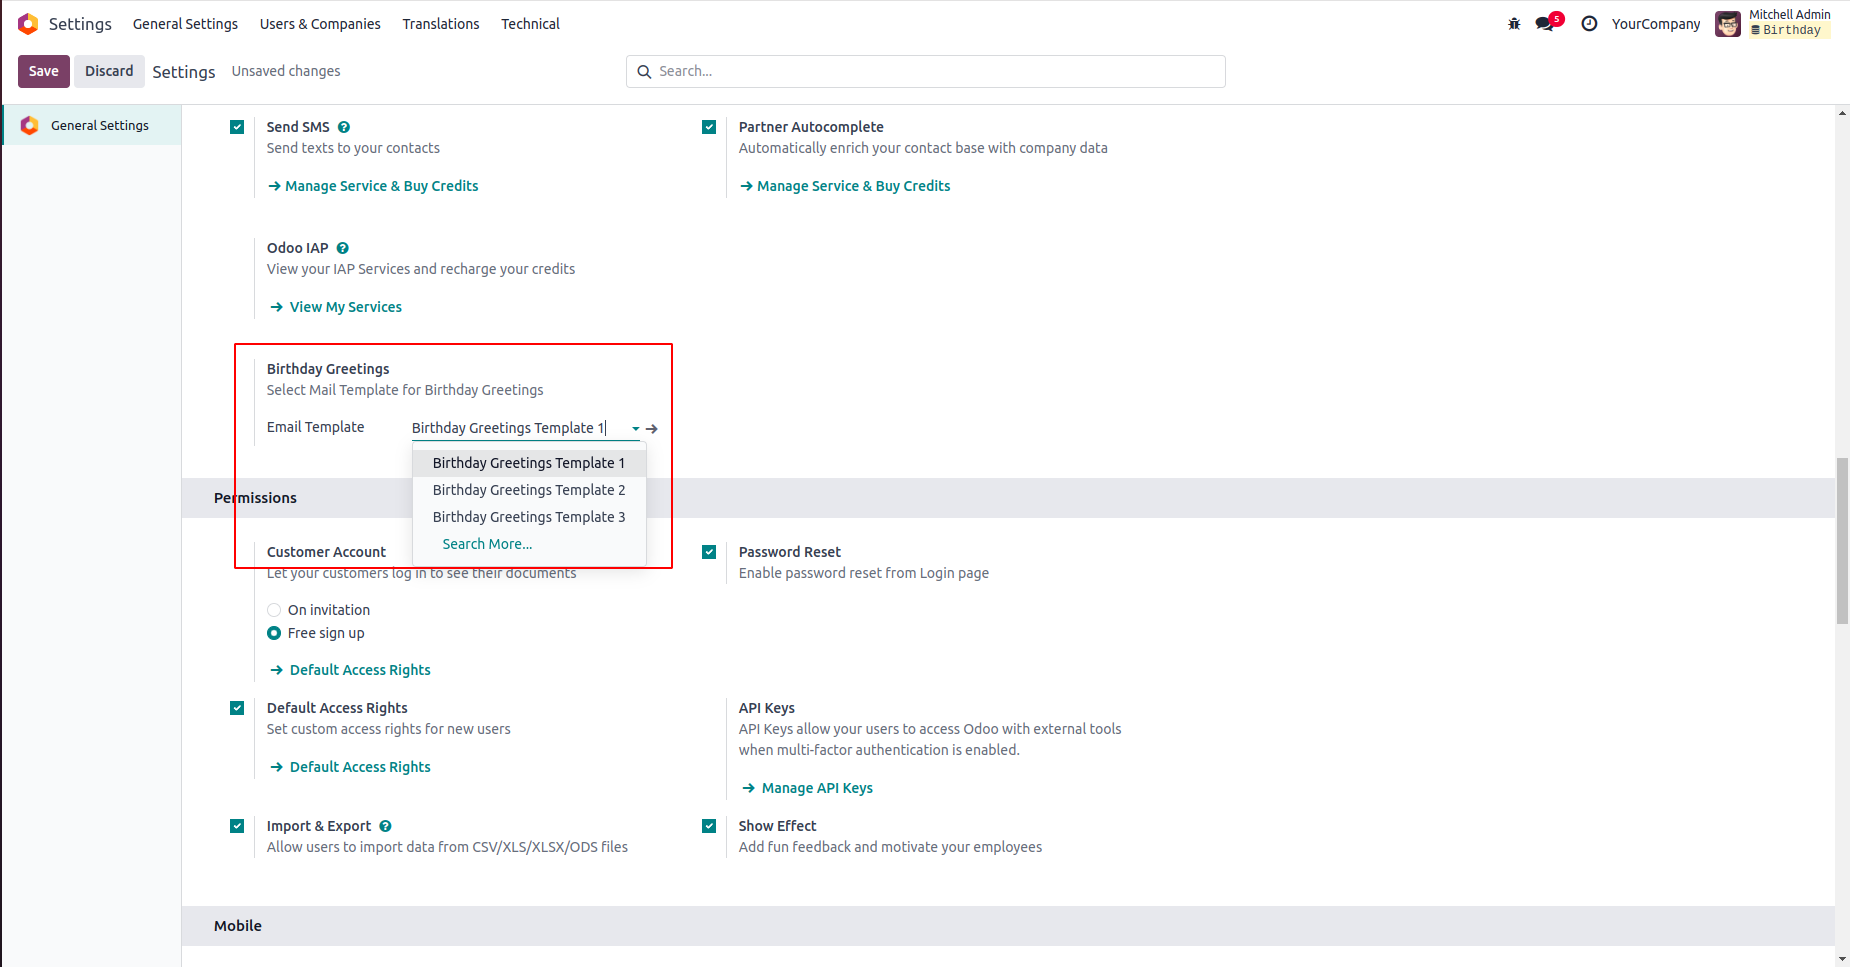Disable the Send SMS checkbox
This screenshot has width=1850, height=967.
tap(237, 127)
